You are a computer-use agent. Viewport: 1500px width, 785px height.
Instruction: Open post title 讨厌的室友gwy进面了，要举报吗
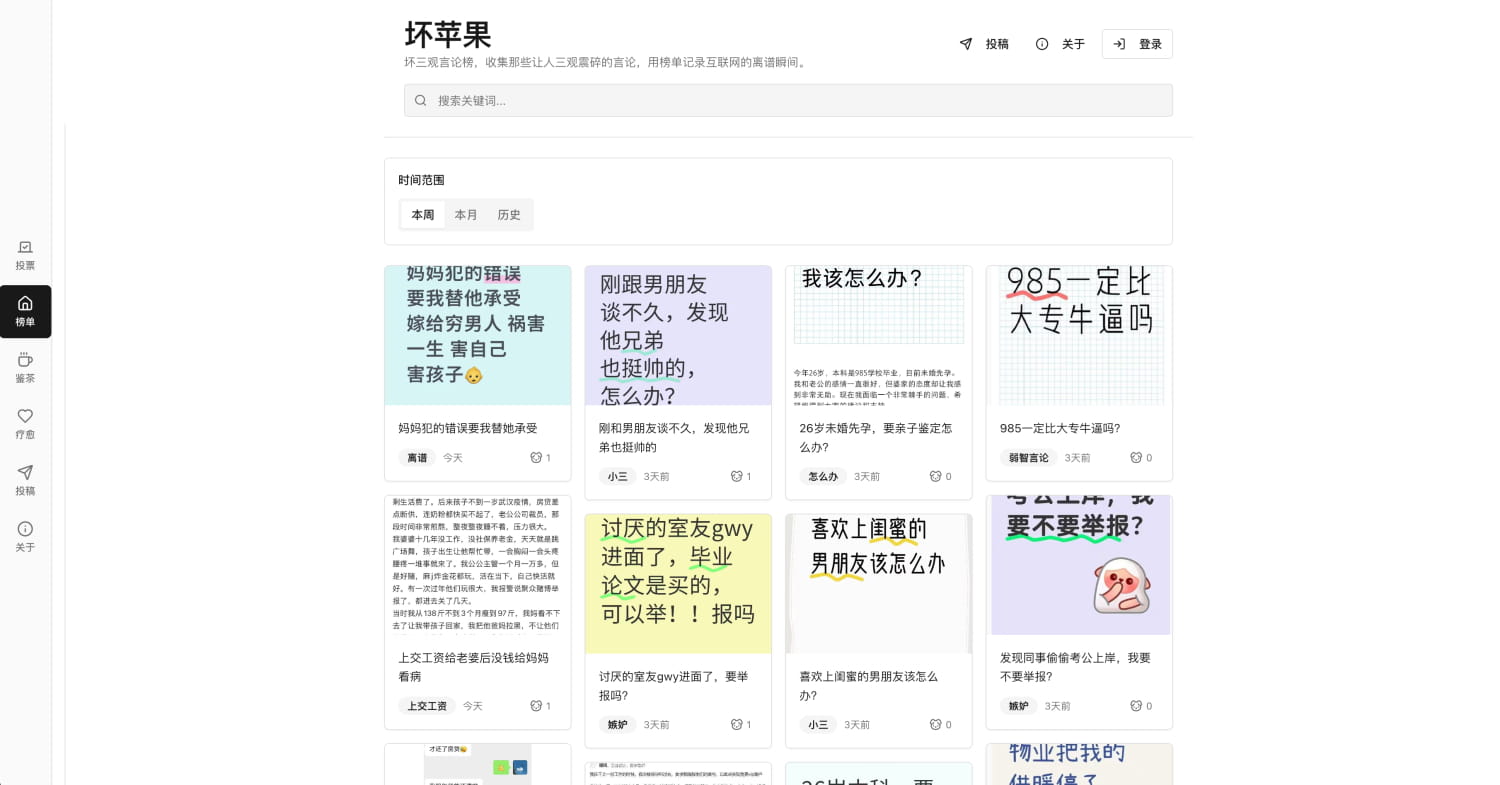674,686
